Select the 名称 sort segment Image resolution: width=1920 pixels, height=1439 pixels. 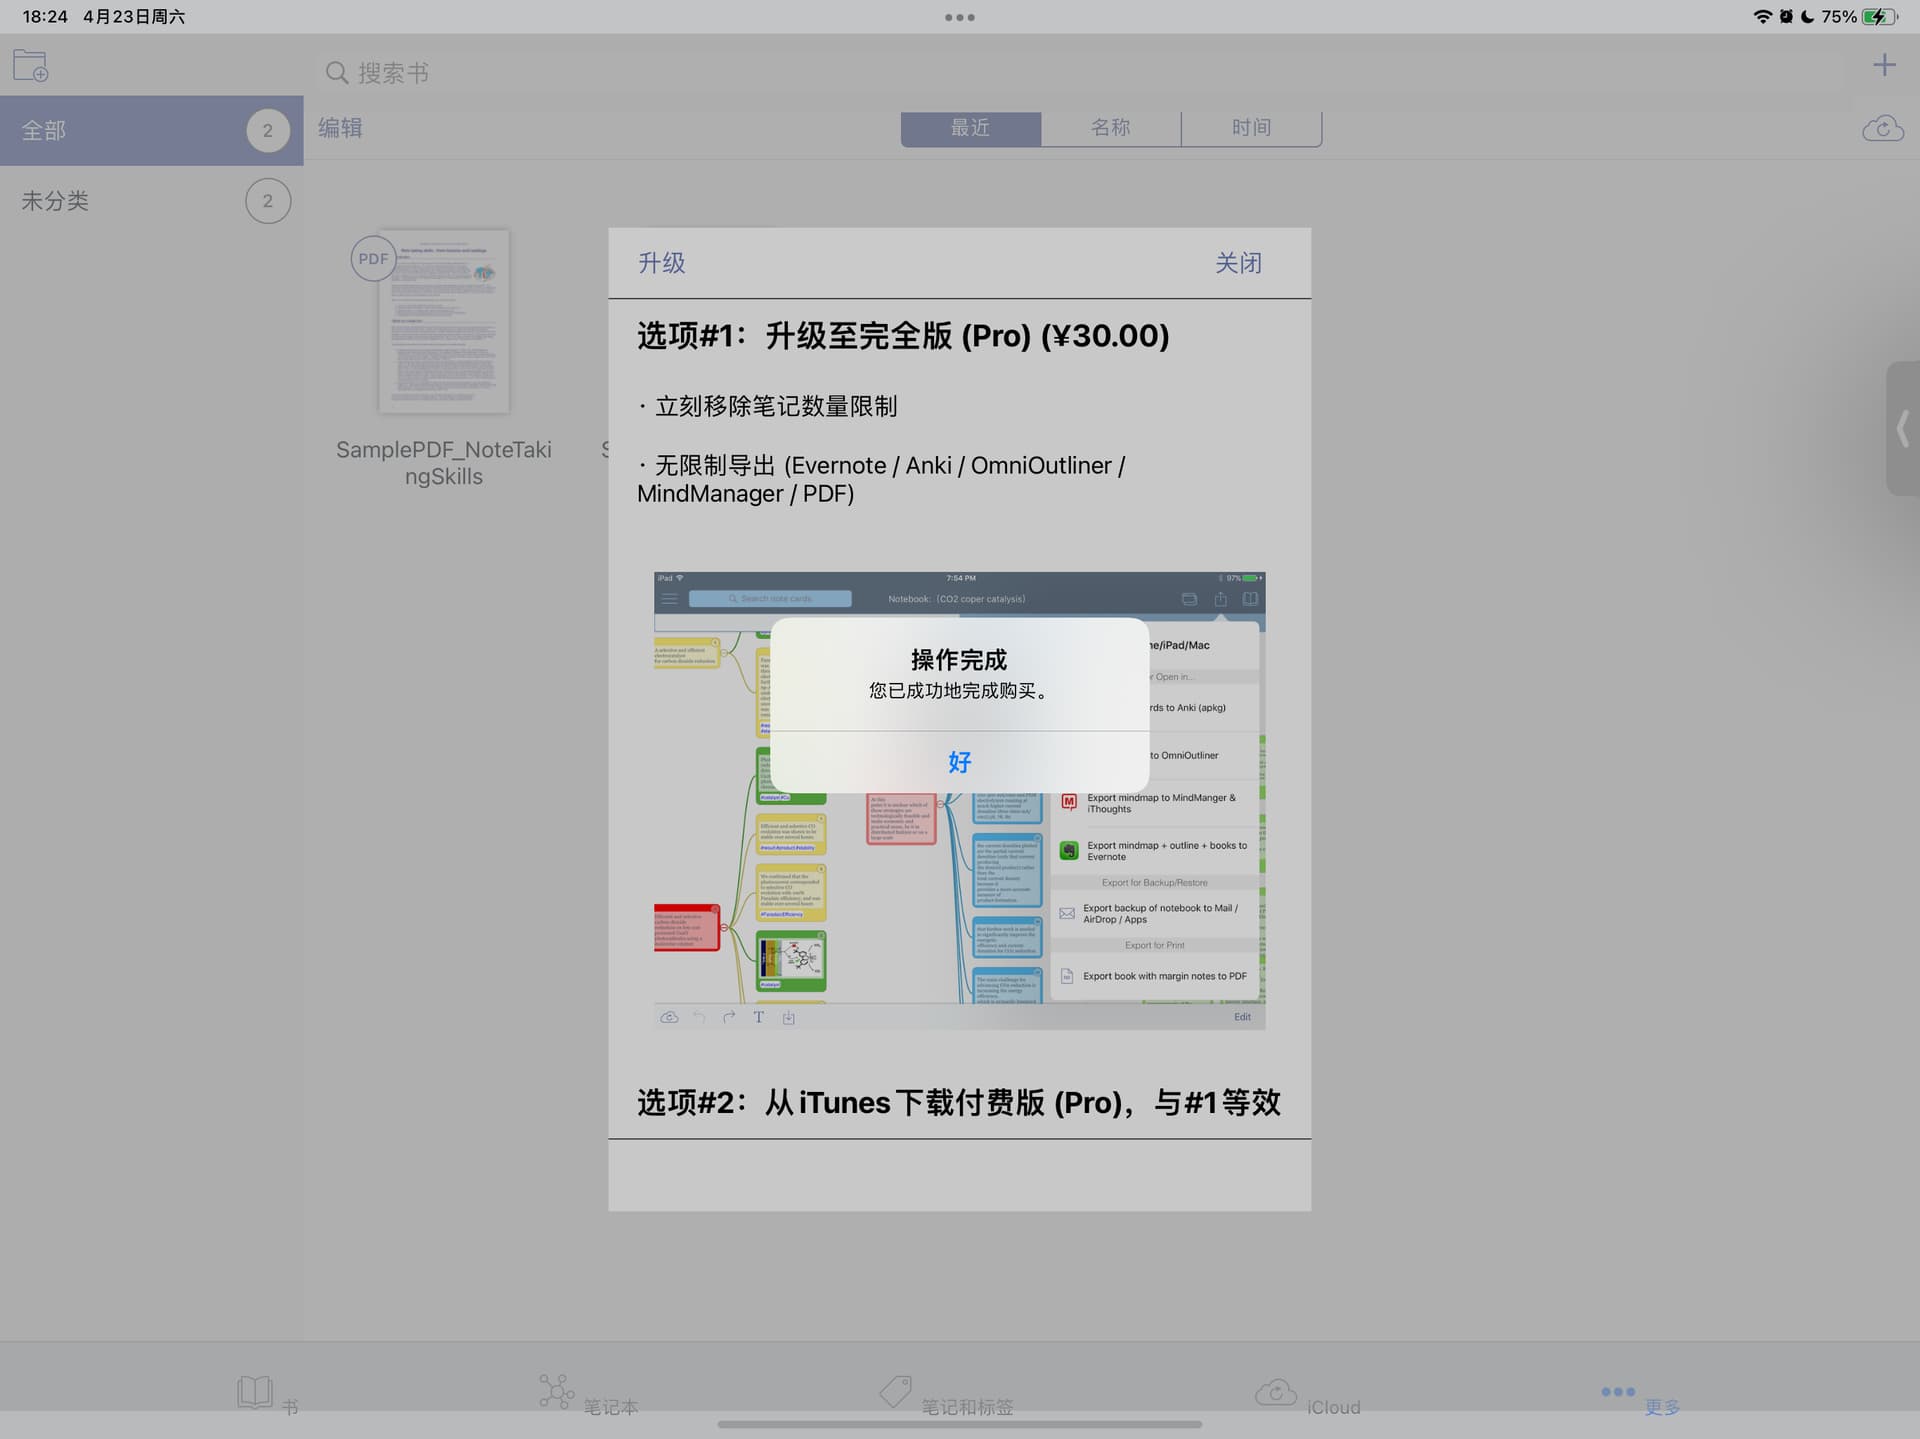pos(1110,128)
